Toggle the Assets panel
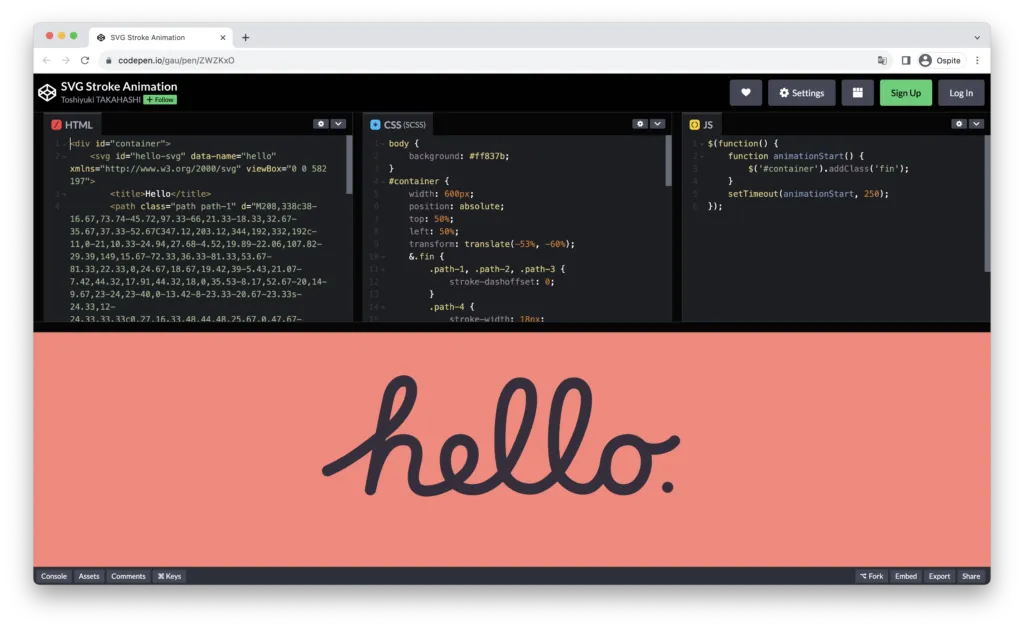The width and height of the screenshot is (1024, 629). click(x=89, y=576)
